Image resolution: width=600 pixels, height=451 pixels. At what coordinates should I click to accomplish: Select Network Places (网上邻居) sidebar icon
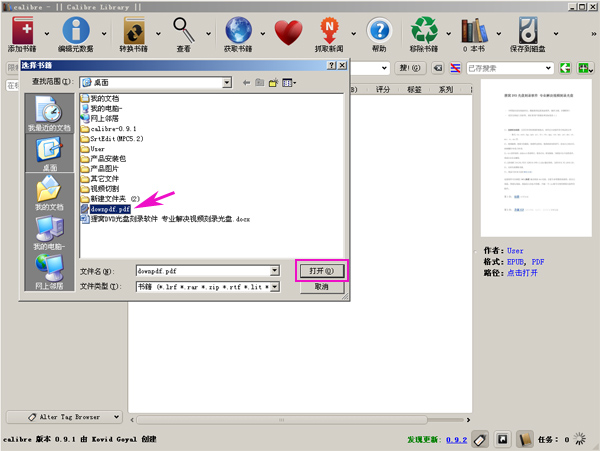pos(49,272)
